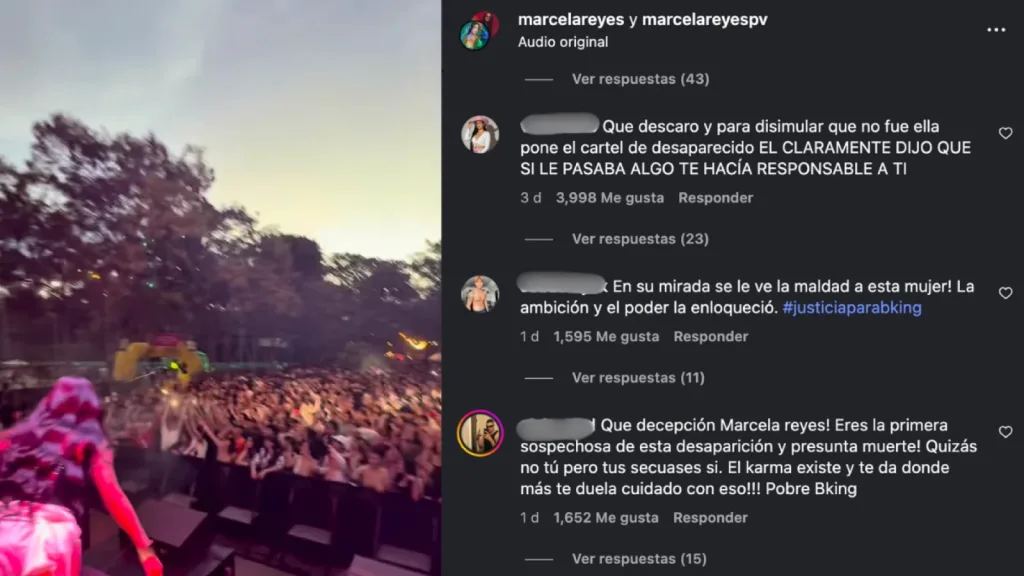
Task: Expand 'Ver respuestas (15)' replies
Action: click(639, 559)
